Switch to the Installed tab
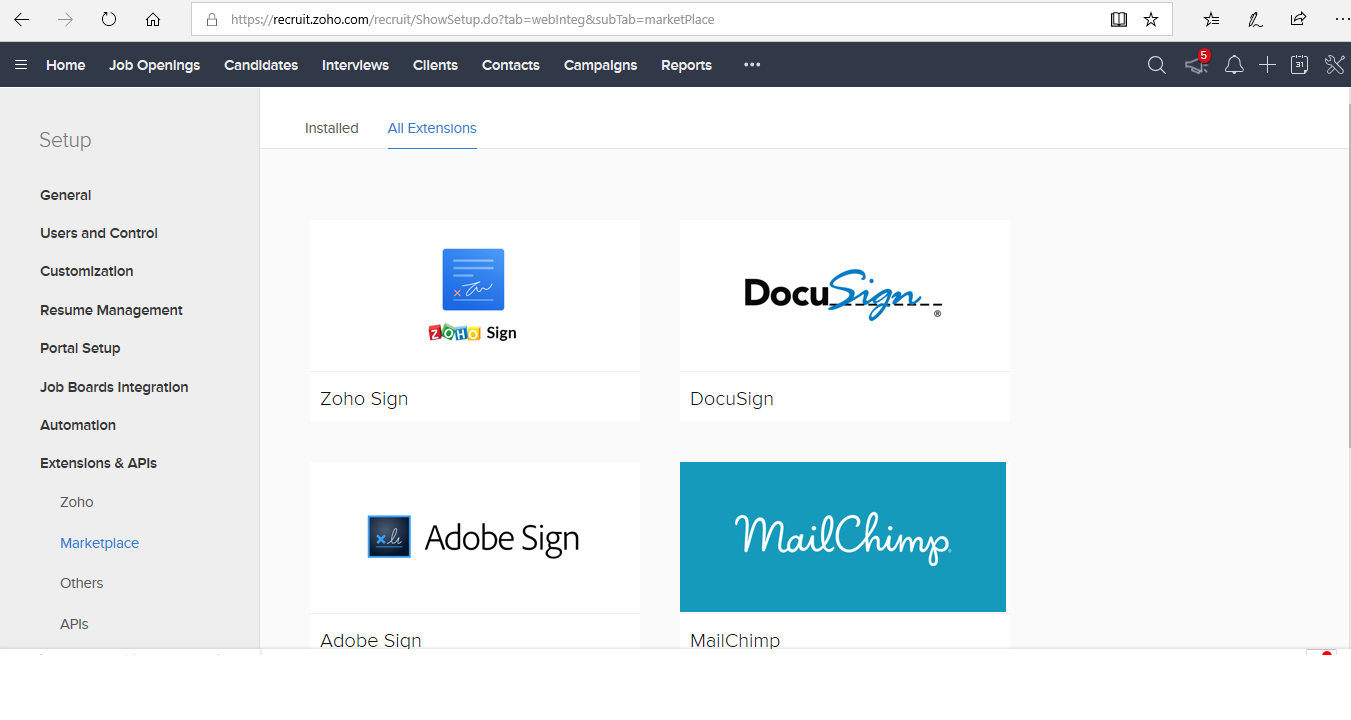The width and height of the screenshot is (1351, 720). coord(332,128)
